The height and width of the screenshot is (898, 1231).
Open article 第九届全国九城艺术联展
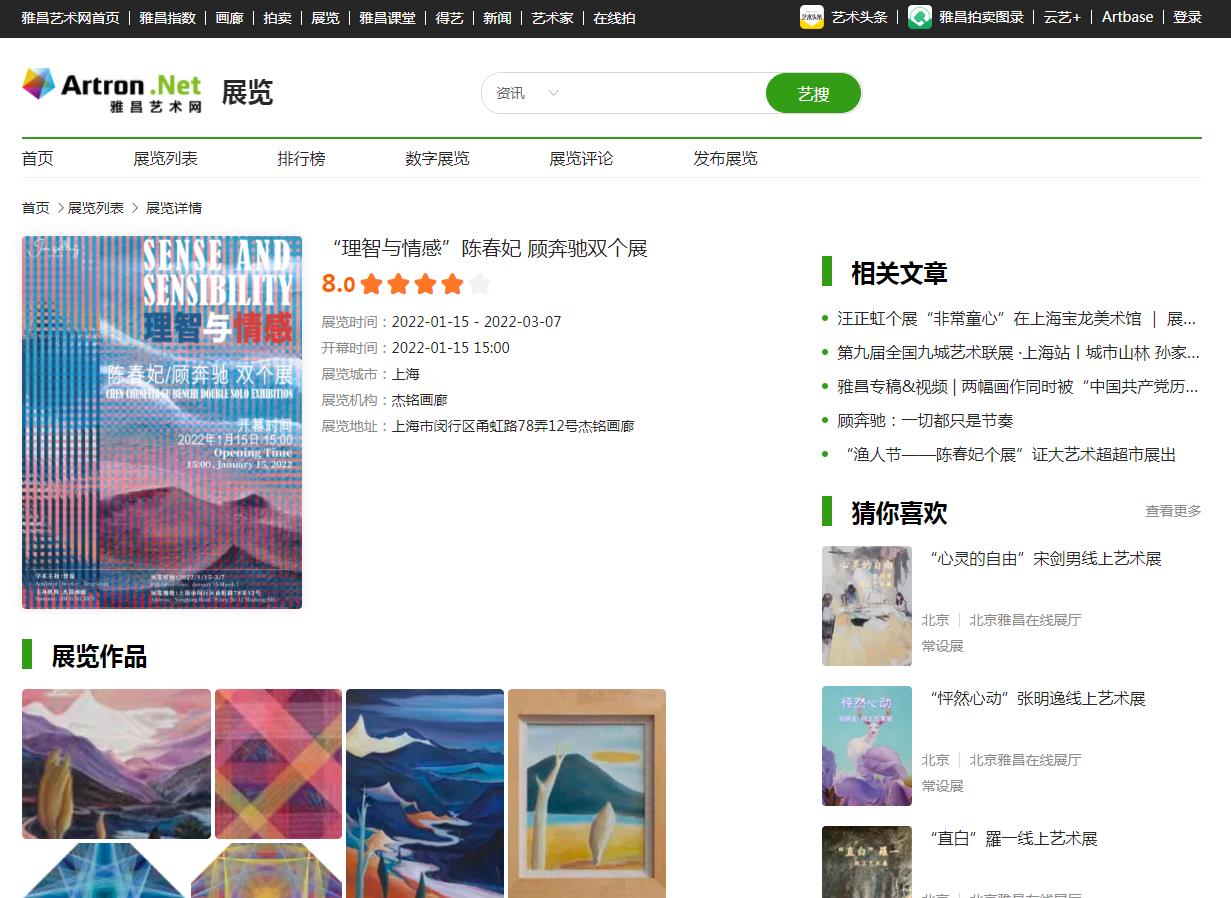coord(1018,353)
